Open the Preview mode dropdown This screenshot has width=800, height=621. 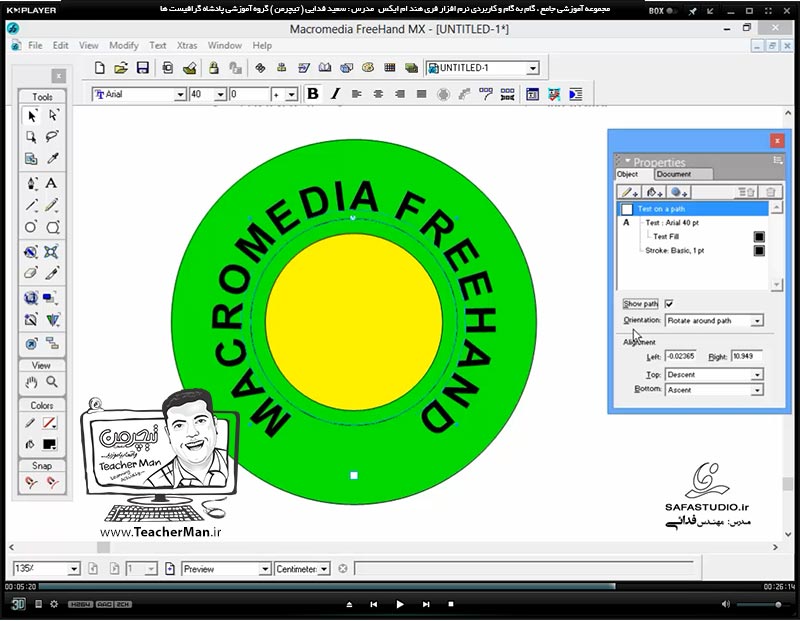(264, 569)
